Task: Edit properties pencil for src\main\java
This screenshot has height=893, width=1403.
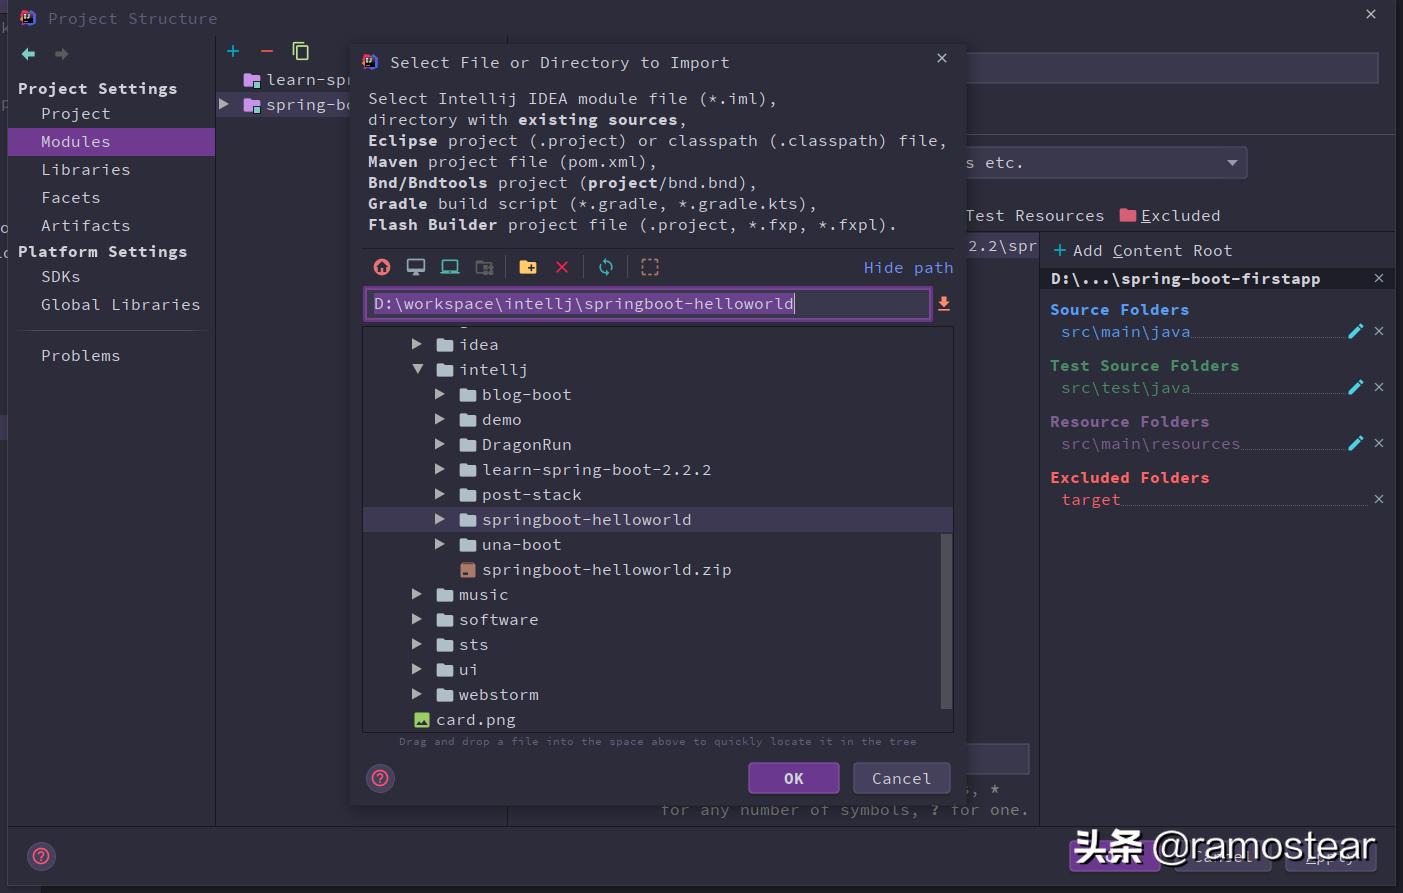Action: pos(1356,331)
